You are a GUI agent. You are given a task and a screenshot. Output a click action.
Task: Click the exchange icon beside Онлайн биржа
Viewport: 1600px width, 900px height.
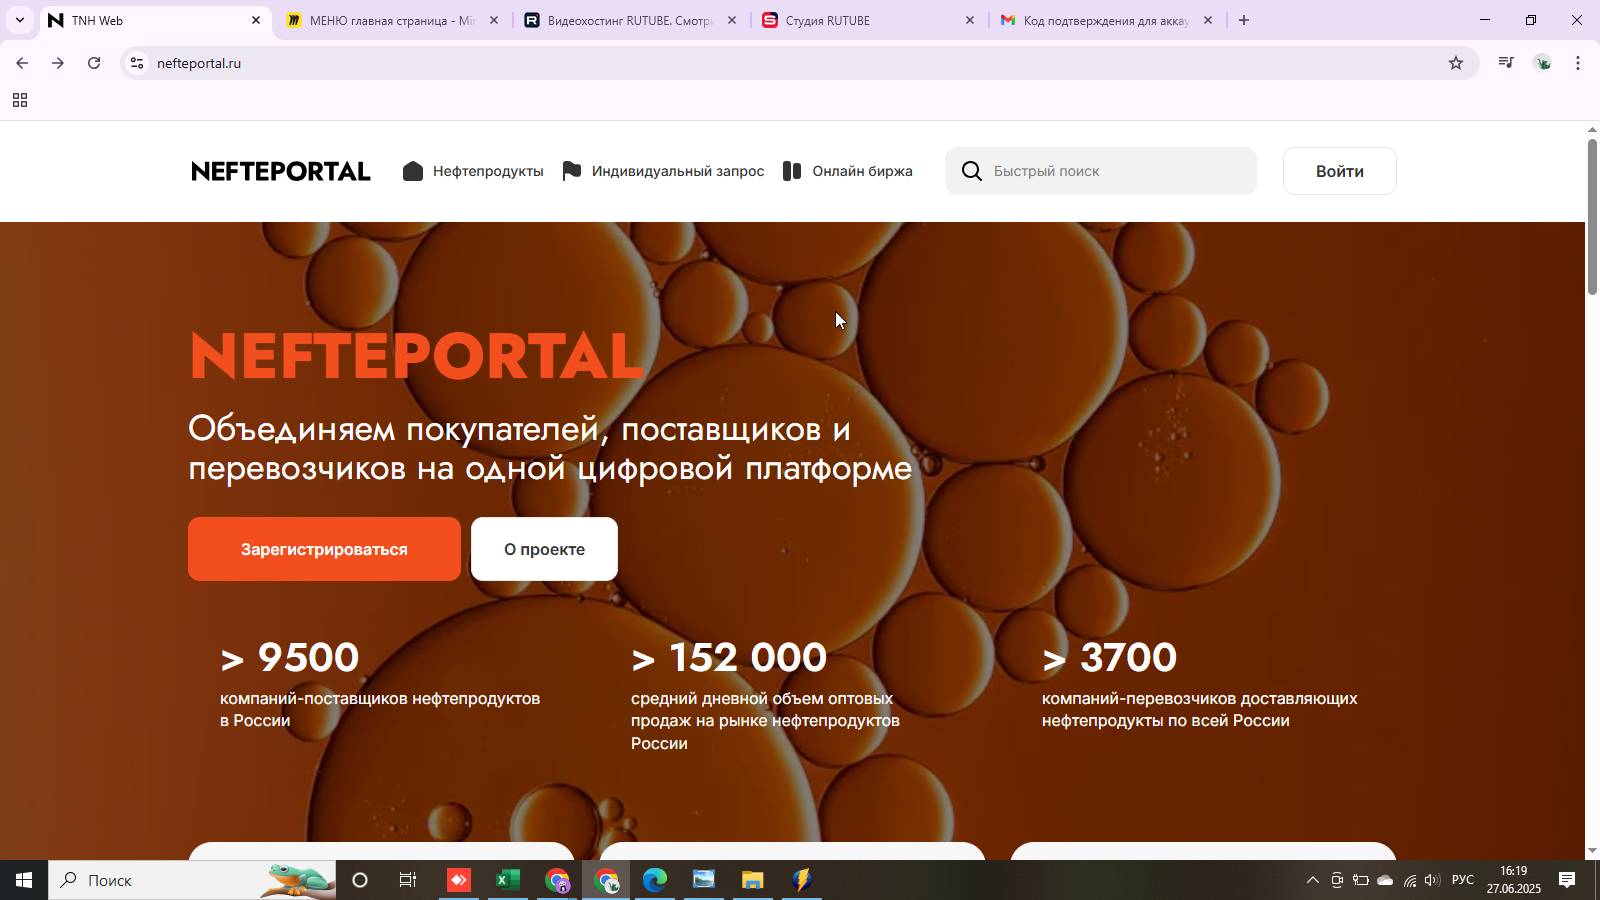pos(791,171)
